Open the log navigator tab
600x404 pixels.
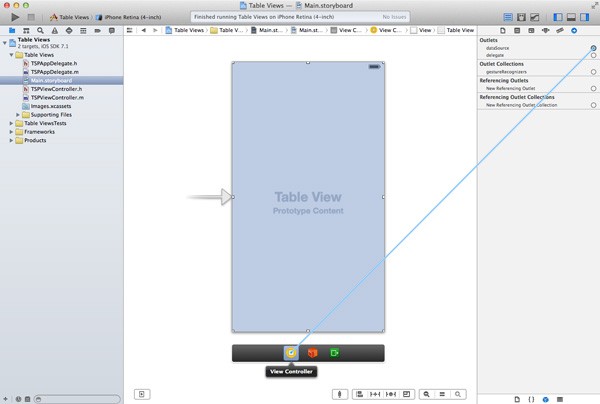point(112,30)
